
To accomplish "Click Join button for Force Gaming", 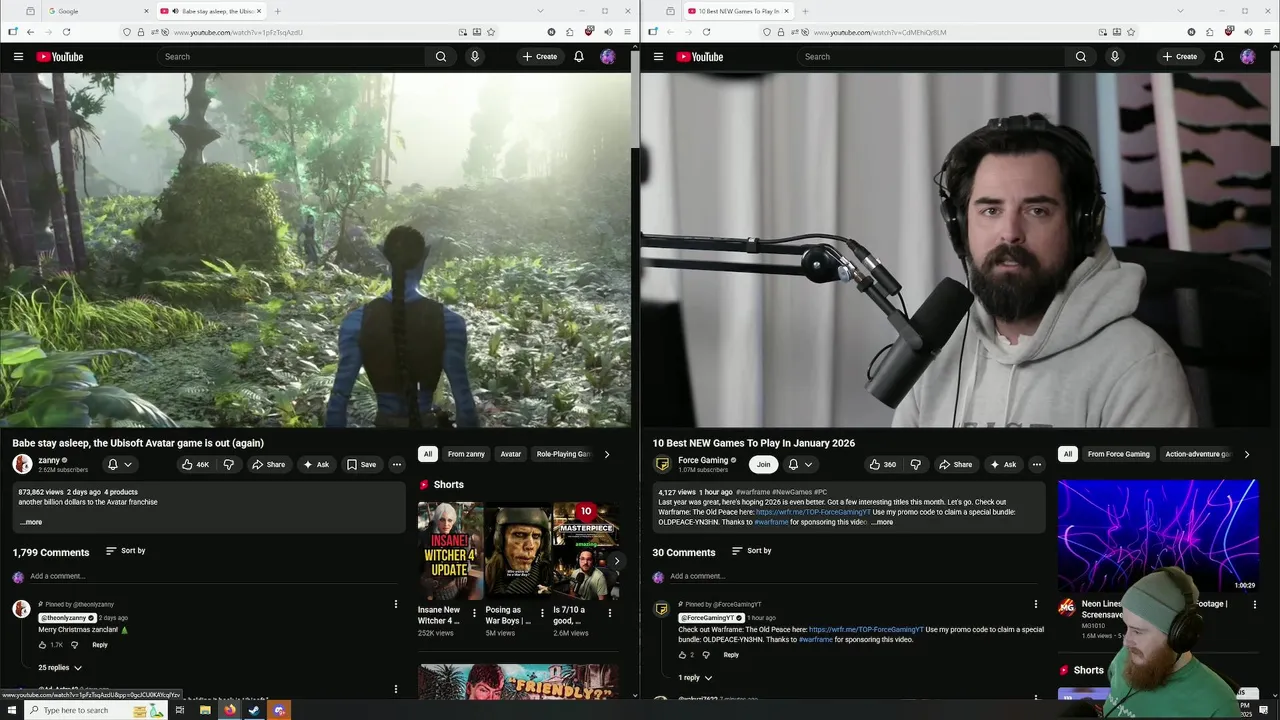I will click(764, 464).
